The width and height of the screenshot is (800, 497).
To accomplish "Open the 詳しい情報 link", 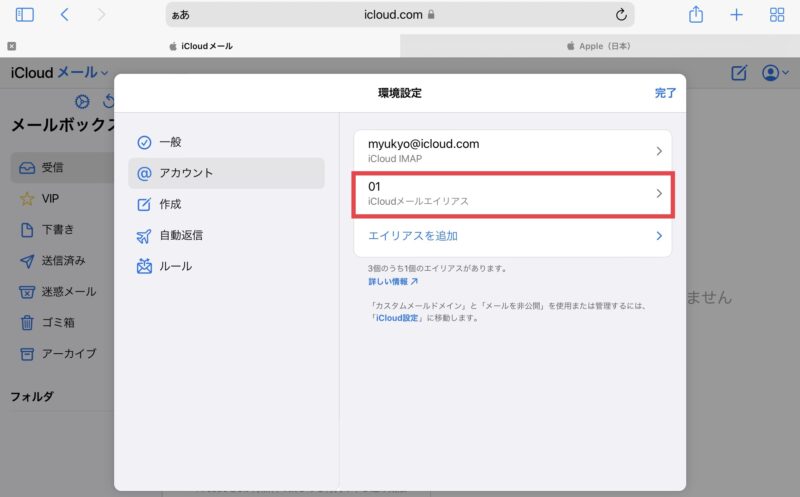I will coord(393,282).
